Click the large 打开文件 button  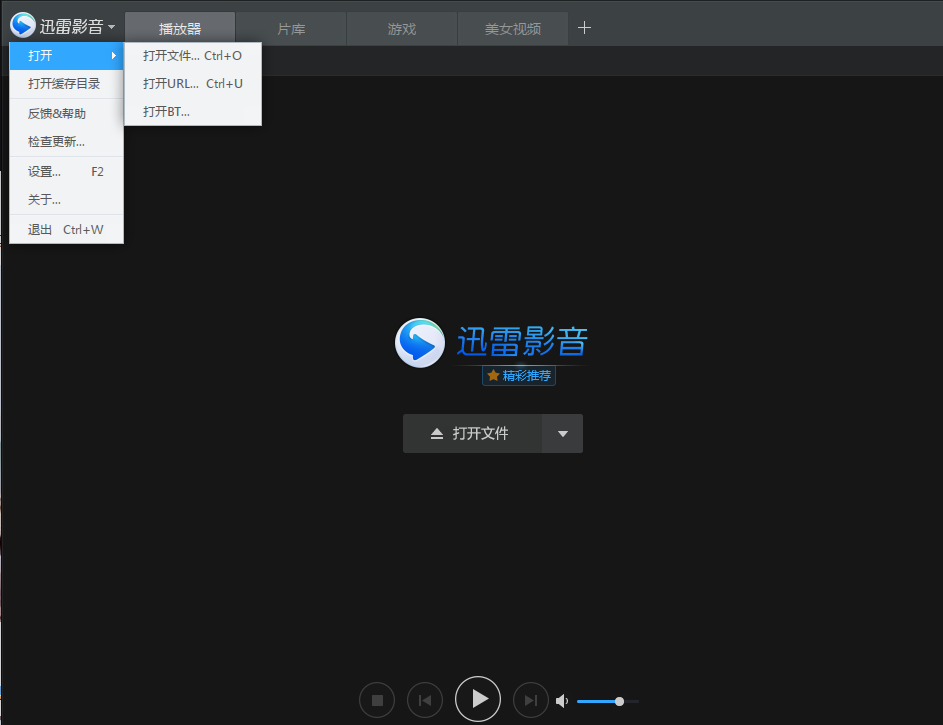point(472,434)
